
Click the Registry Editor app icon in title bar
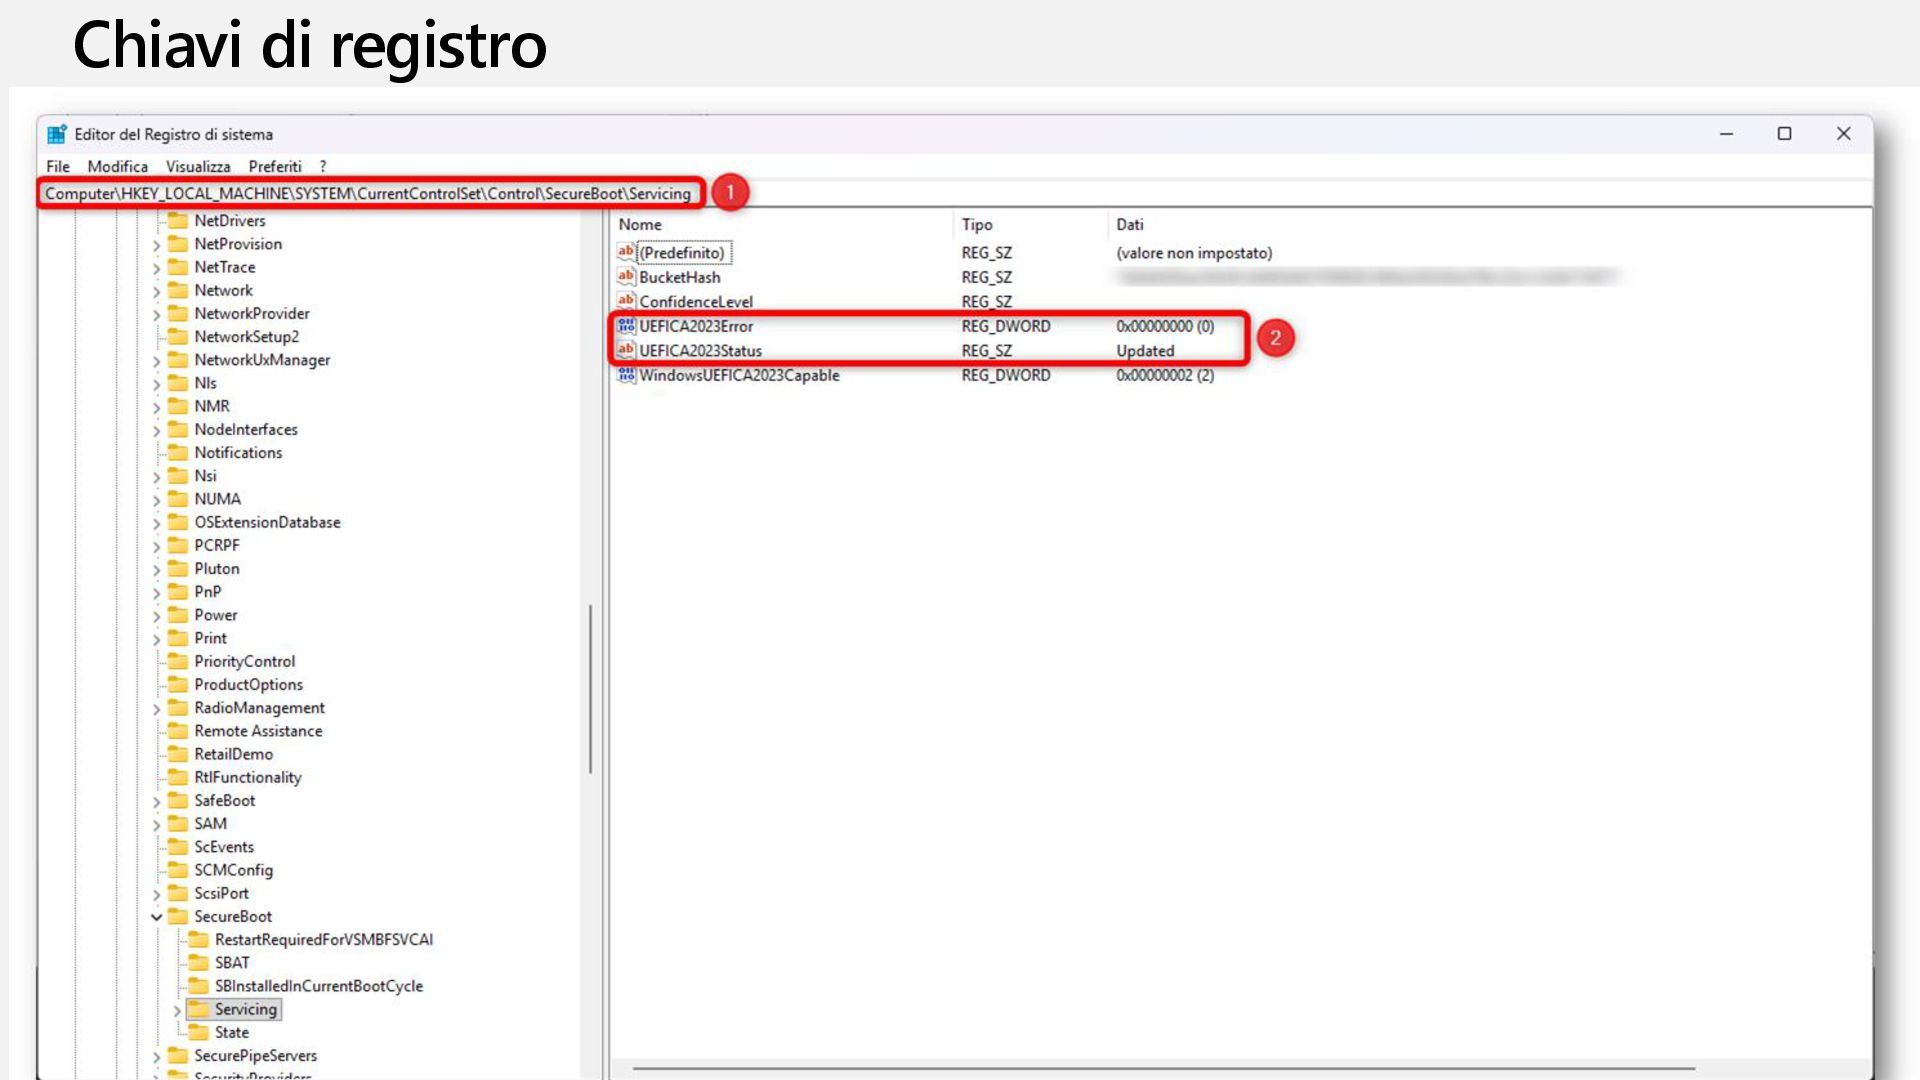pos(57,134)
